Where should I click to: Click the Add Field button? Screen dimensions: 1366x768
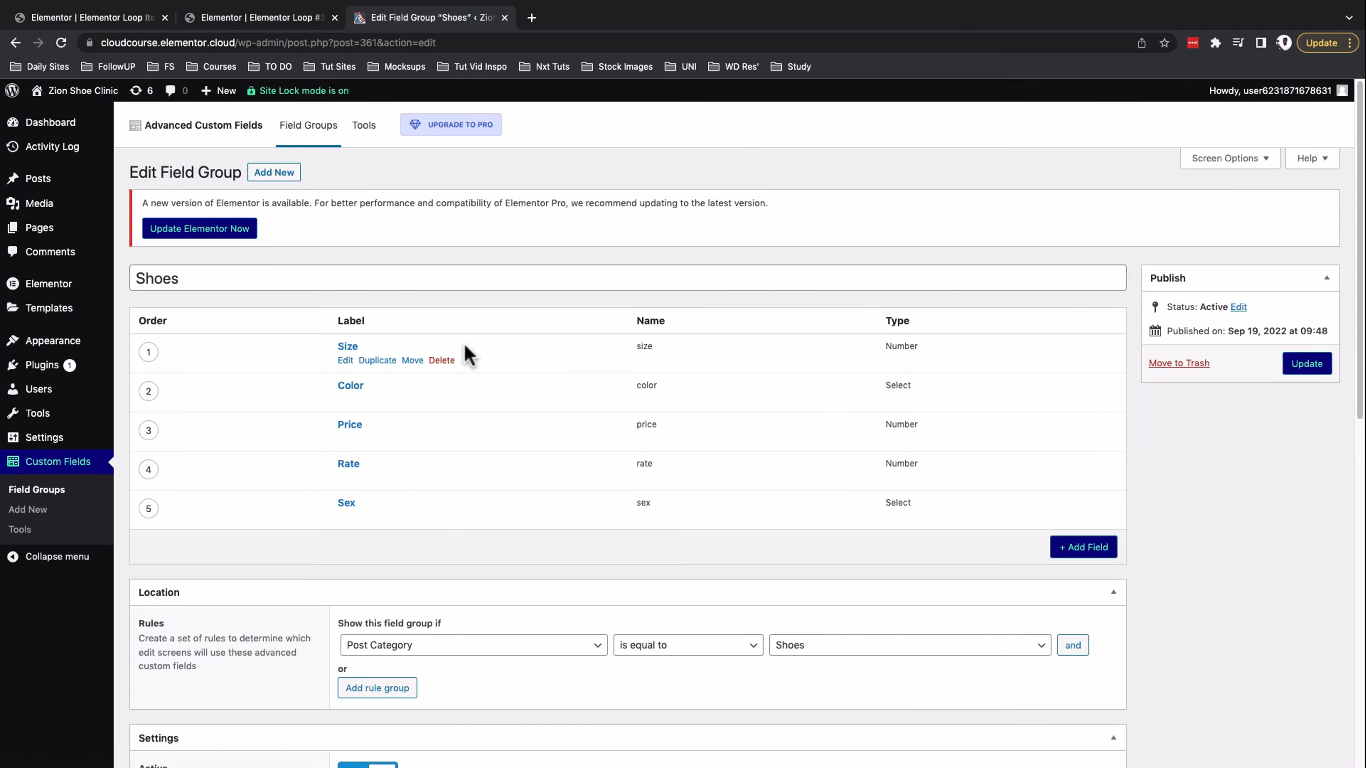point(1084,547)
